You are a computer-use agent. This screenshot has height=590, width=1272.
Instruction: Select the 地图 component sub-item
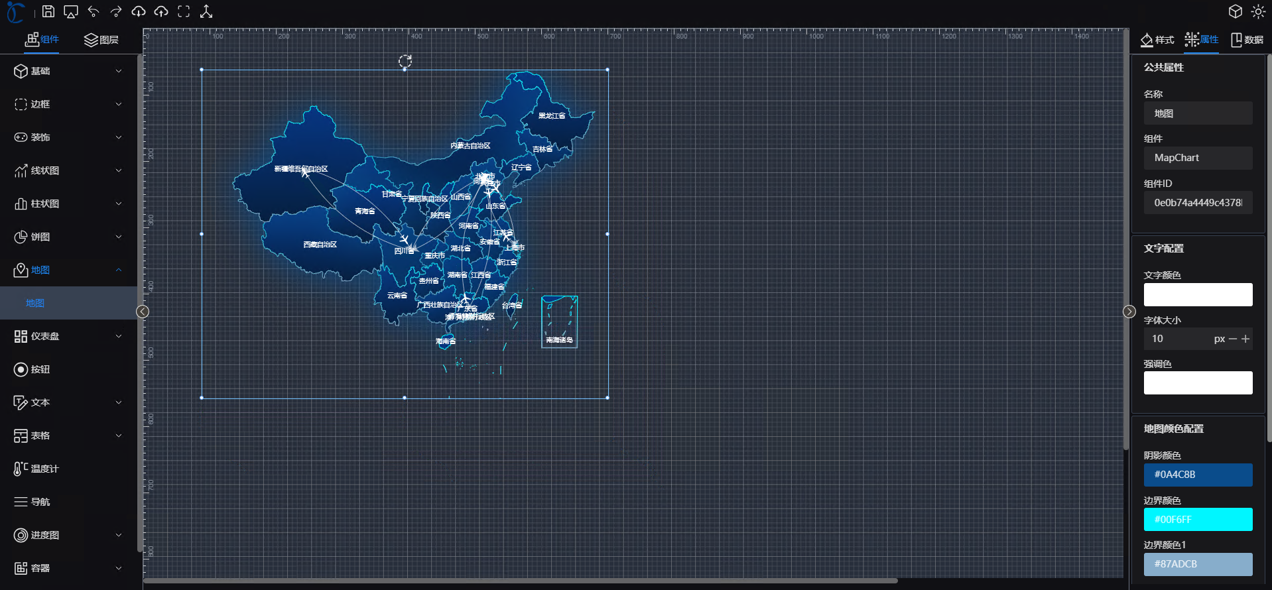tap(36, 303)
